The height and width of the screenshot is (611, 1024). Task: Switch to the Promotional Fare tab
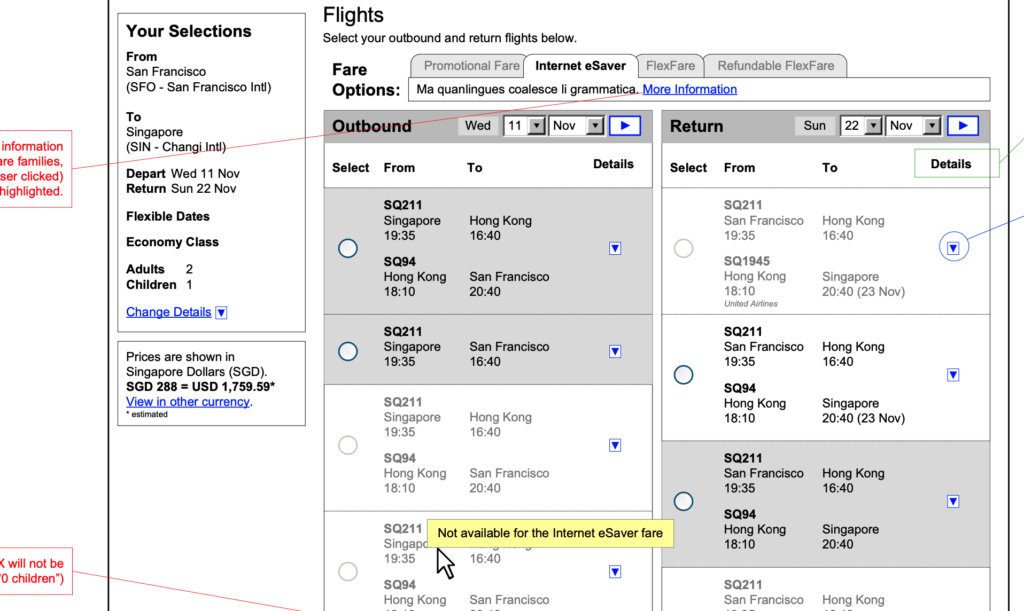pos(468,66)
